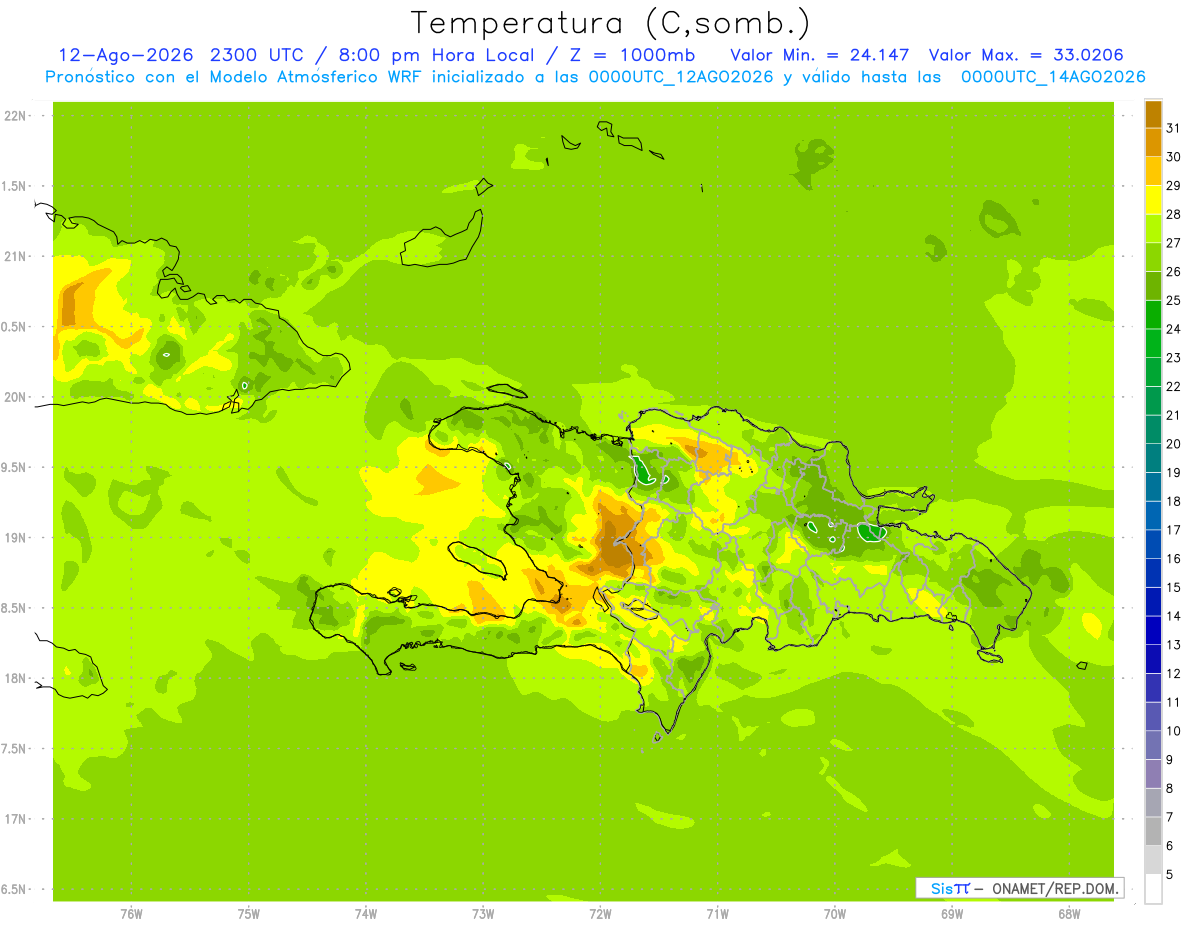Select the lime legend block between 27 and 28
Image resolution: width=1200 pixels, height=927 pixels.
coord(1153,228)
